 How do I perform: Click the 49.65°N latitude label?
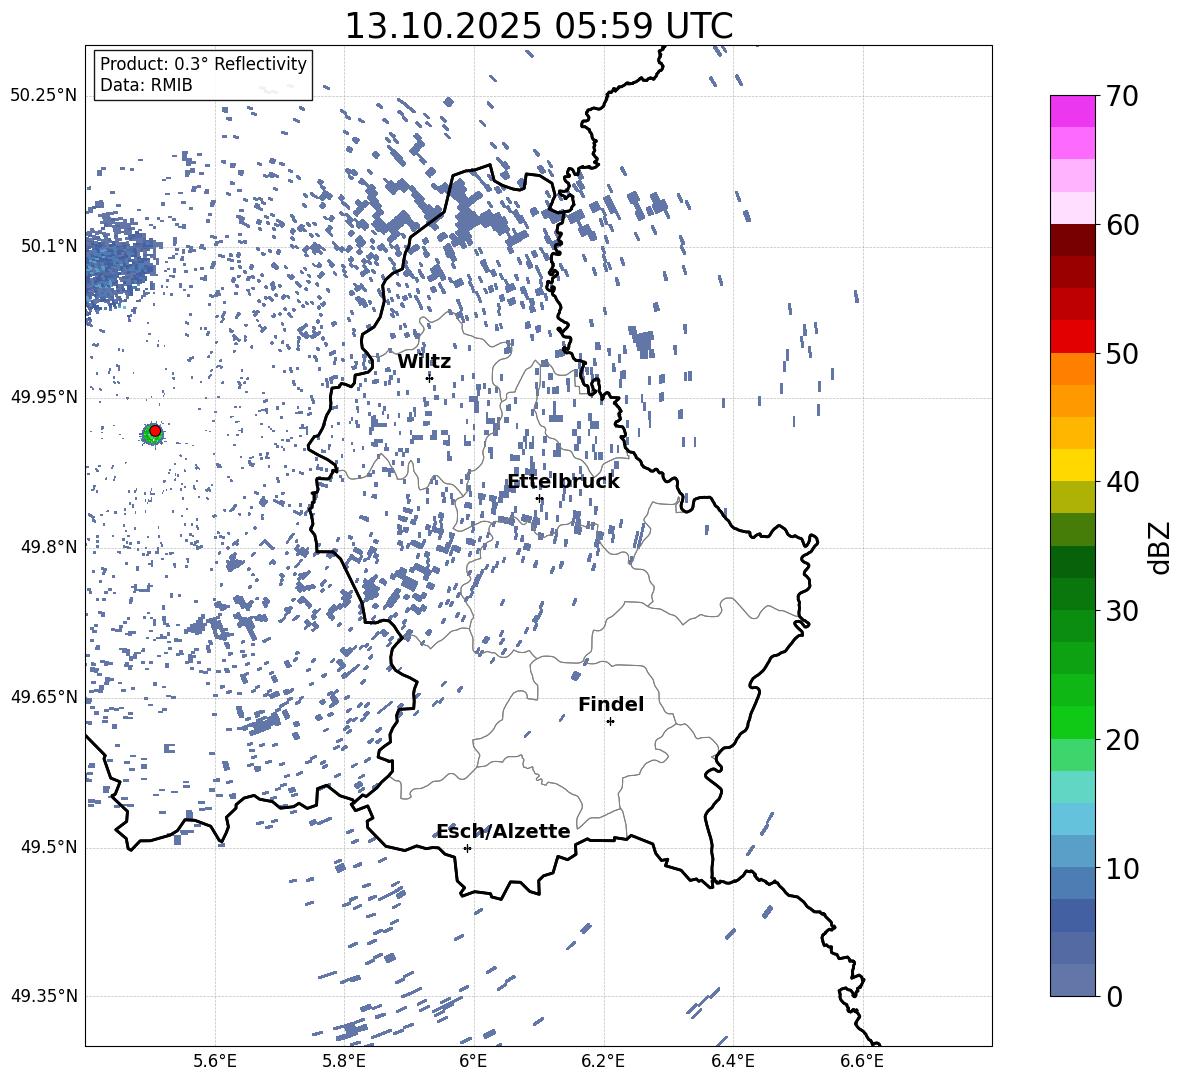tap(44, 696)
